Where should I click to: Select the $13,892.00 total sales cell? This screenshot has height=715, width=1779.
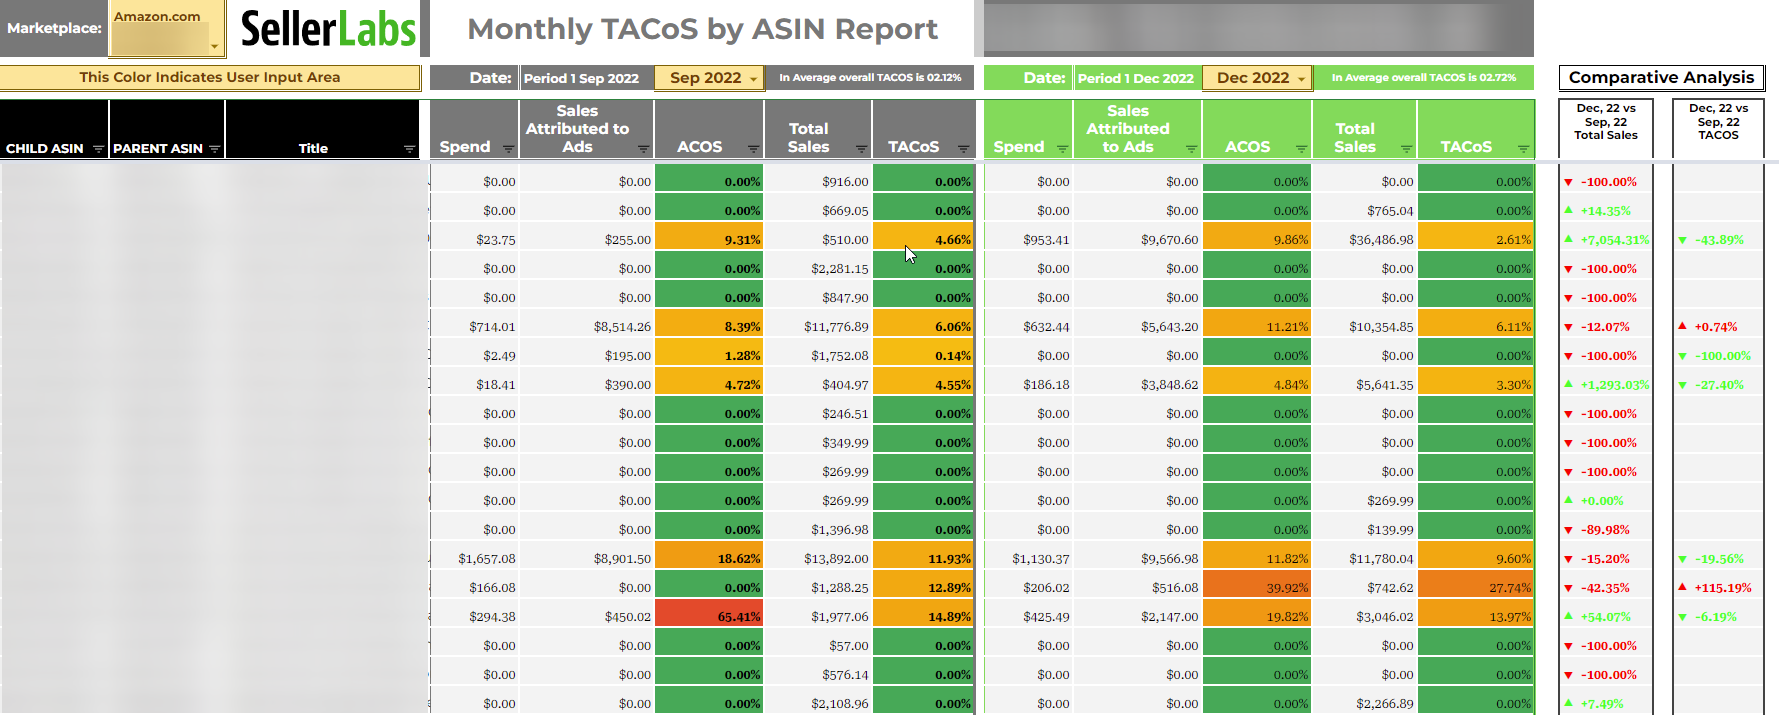click(x=818, y=559)
